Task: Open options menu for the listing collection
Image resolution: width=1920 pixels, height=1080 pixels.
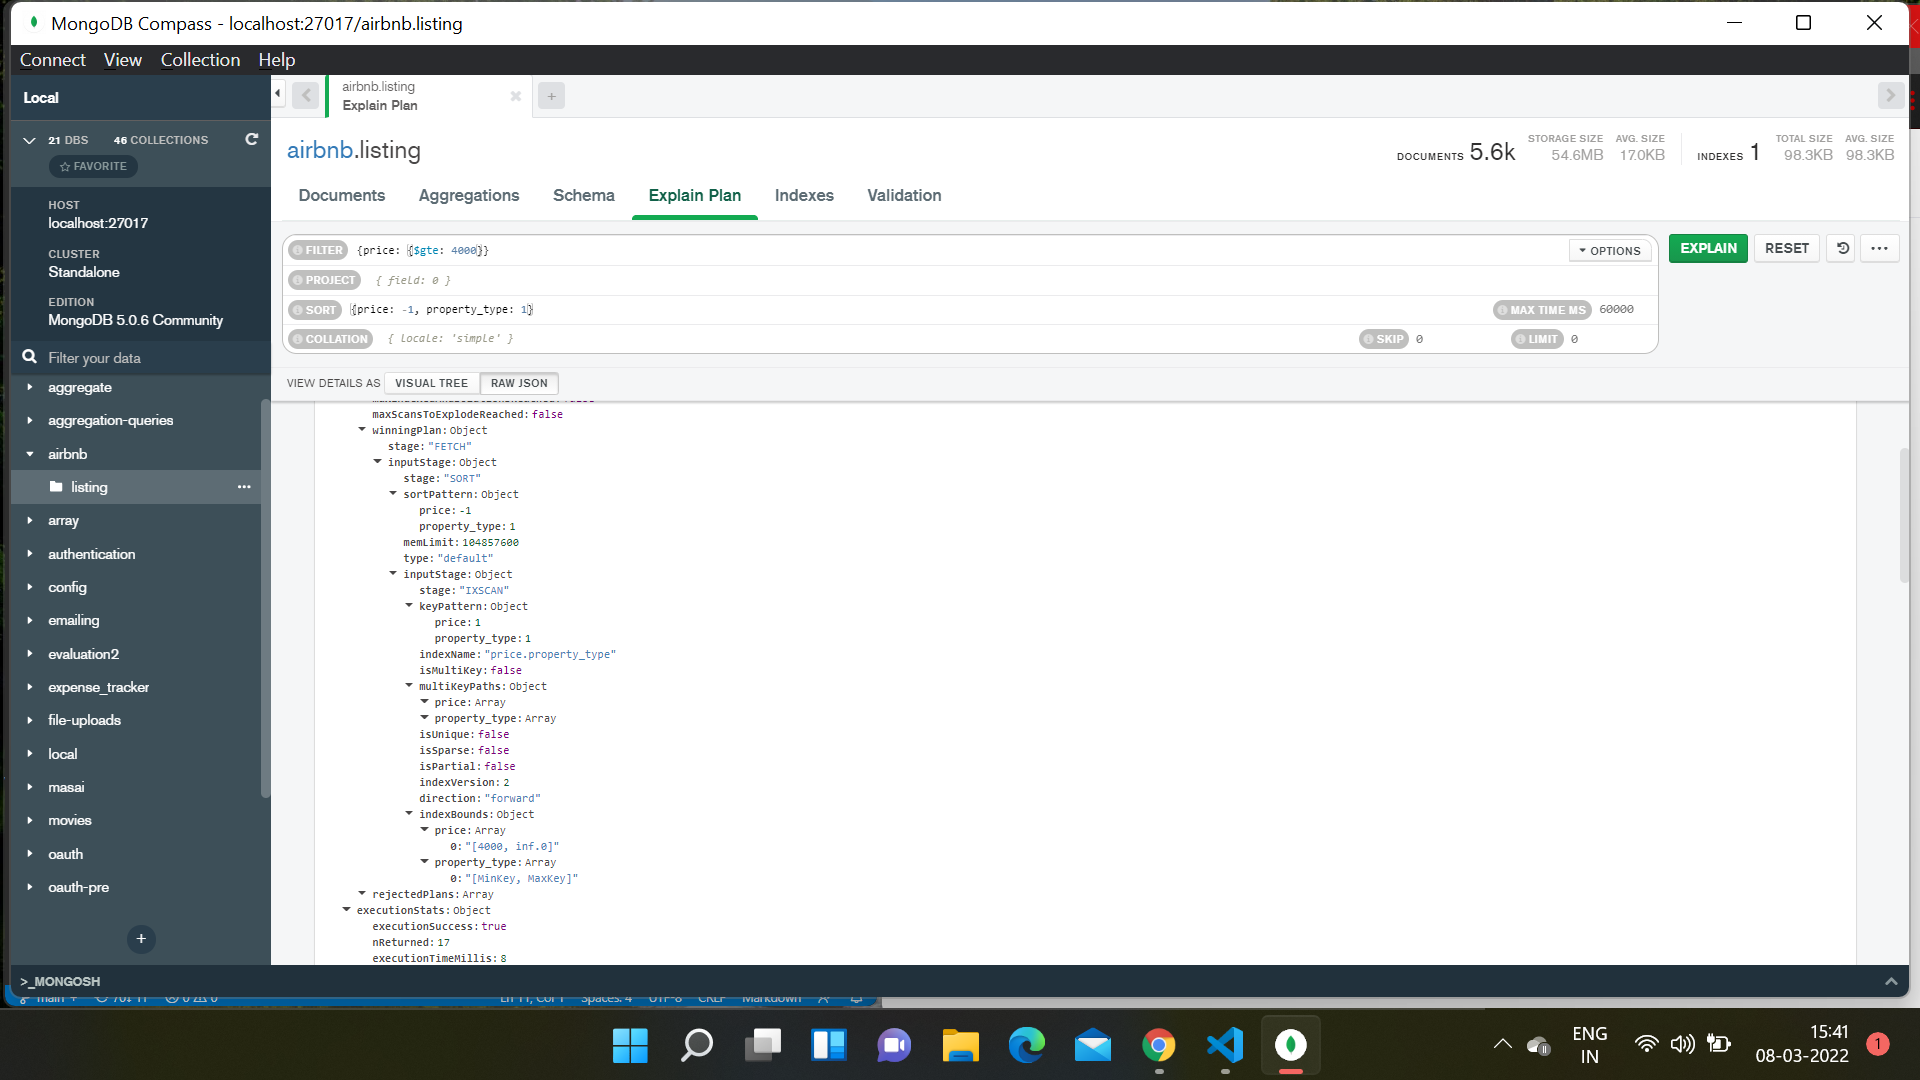Action: click(x=244, y=487)
